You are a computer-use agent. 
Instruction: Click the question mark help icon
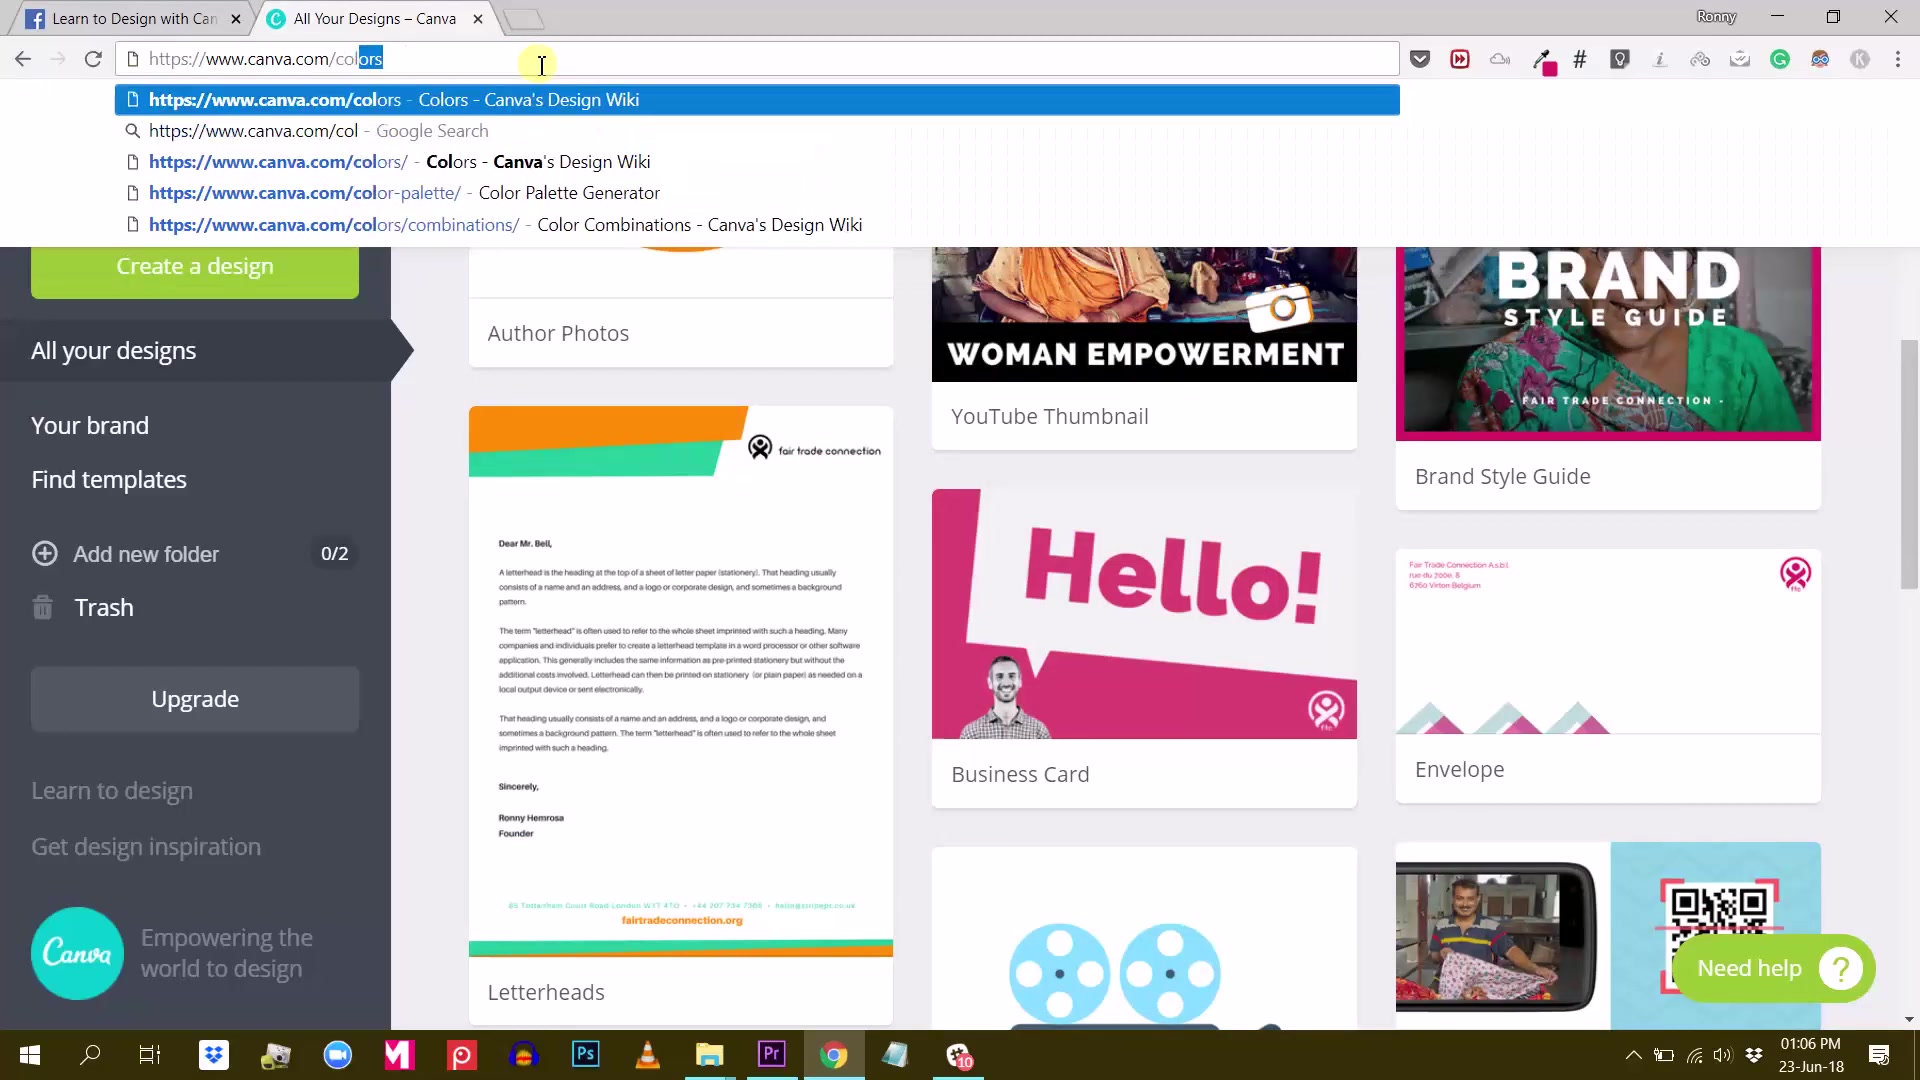point(1840,968)
